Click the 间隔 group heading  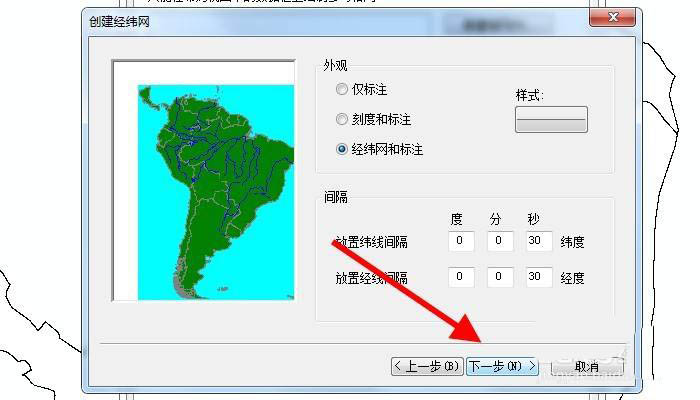pyautogui.click(x=336, y=197)
